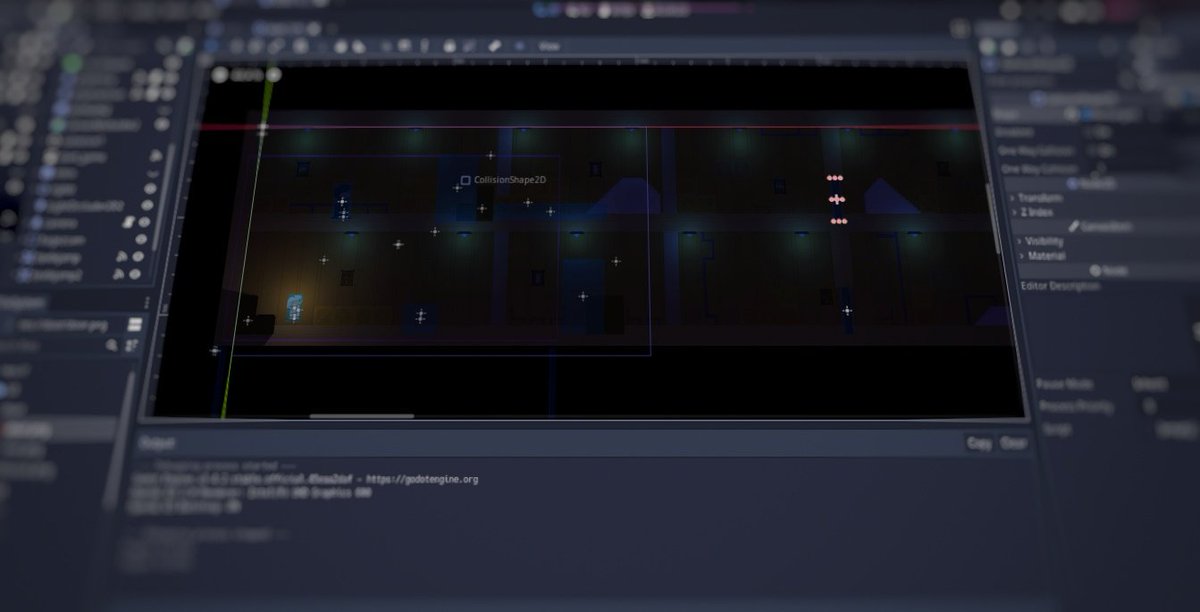
Task: Reset zoom via the percentage label
Action: (x=246, y=74)
